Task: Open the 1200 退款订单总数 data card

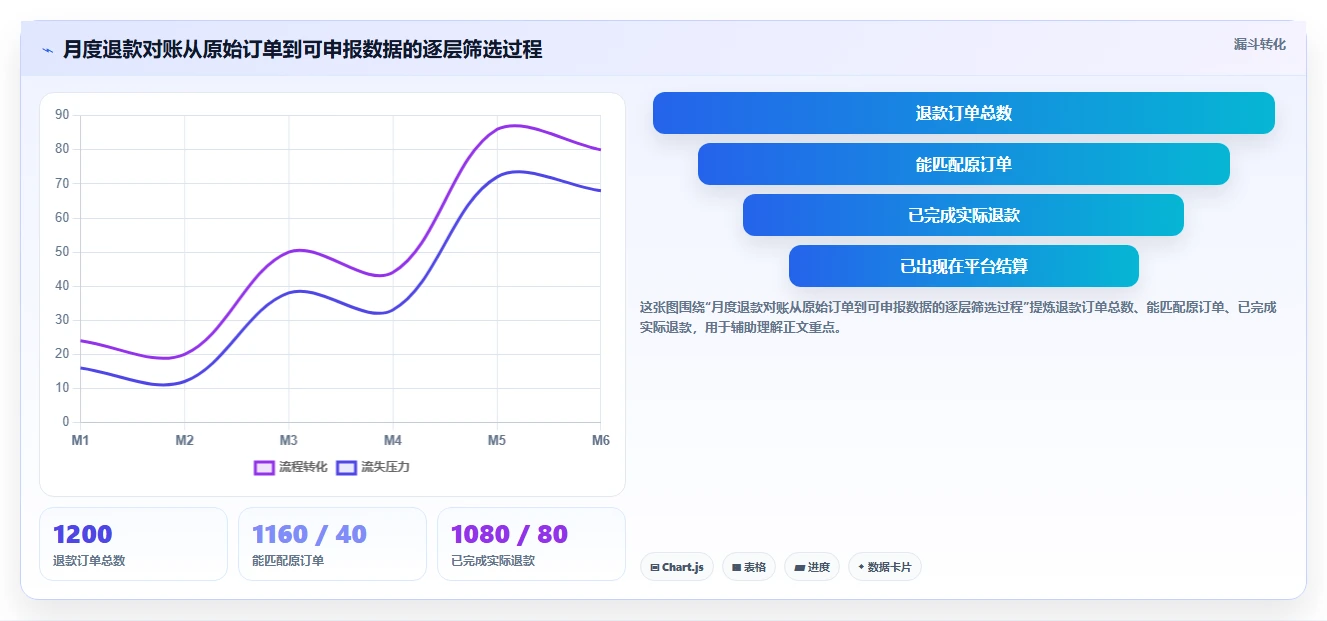Action: tap(133, 544)
